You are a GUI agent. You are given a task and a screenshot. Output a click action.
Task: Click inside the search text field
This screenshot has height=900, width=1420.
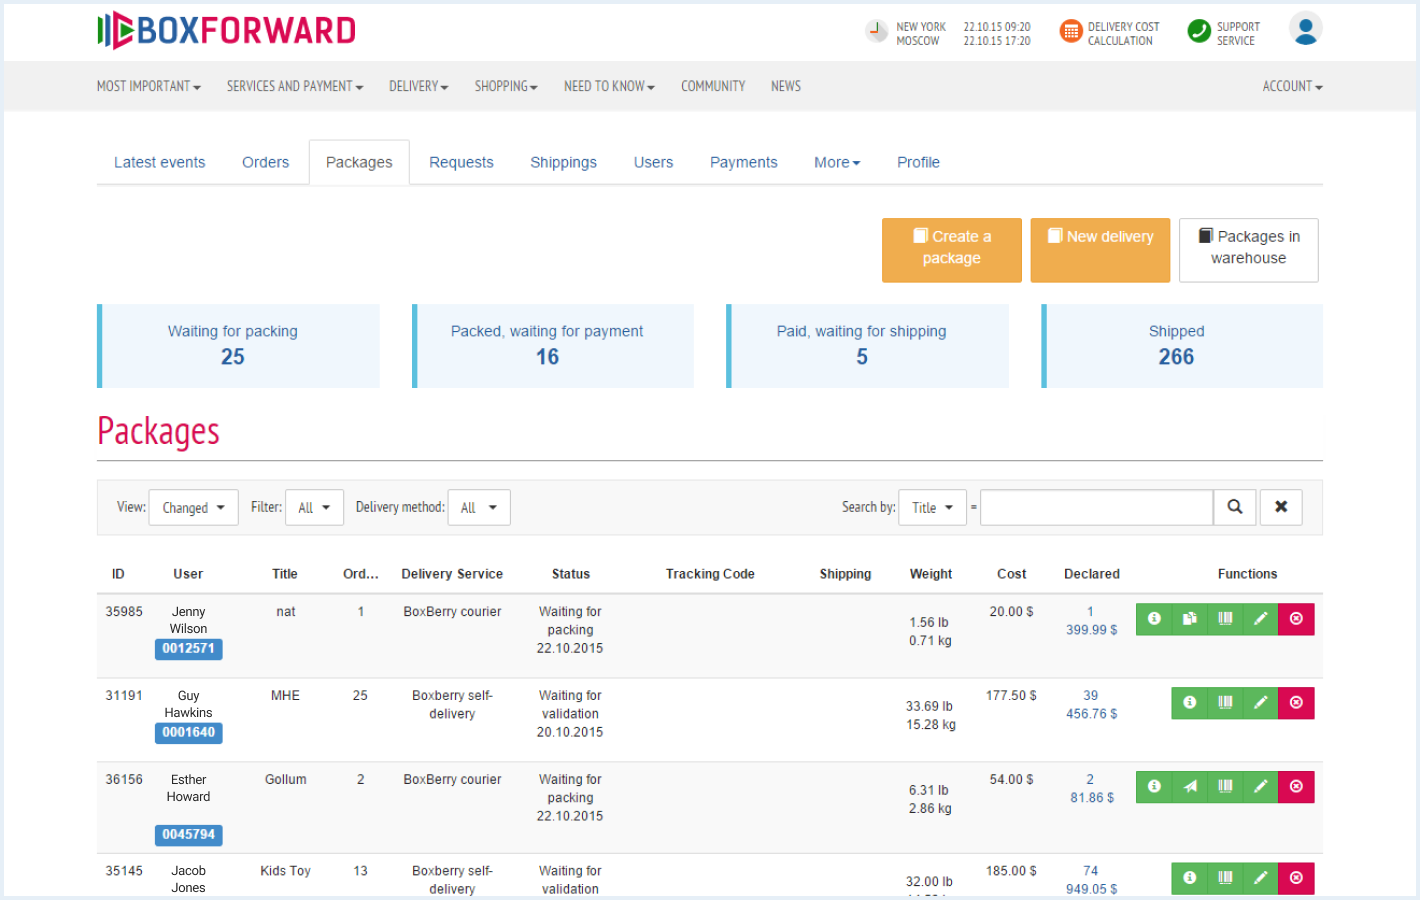(1096, 507)
